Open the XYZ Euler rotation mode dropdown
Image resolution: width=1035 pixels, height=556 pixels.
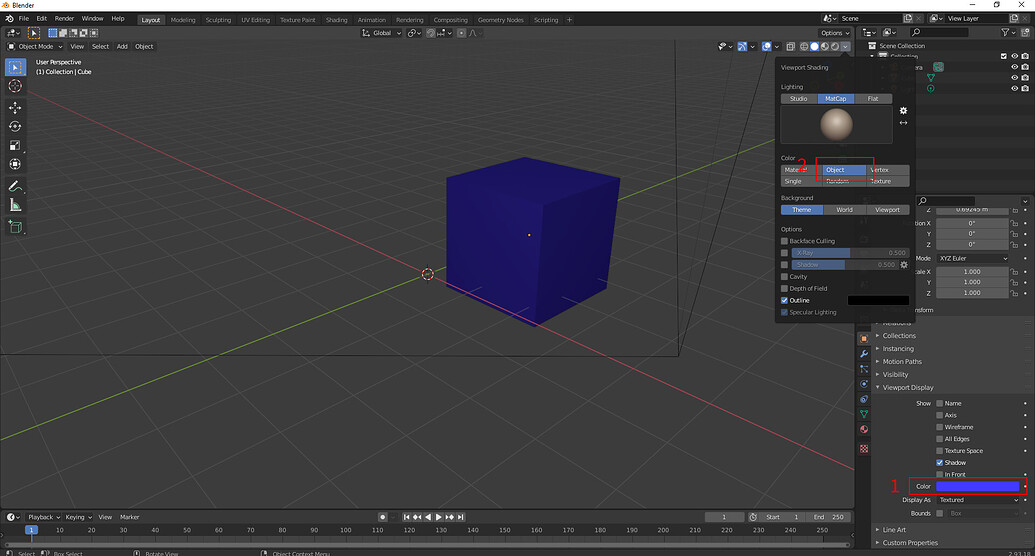tap(973, 258)
